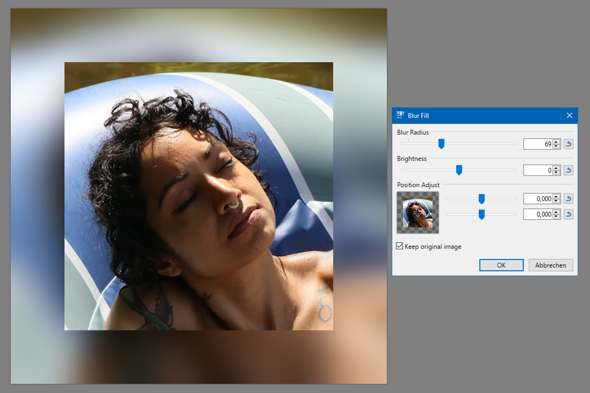Confirm the Blur Fill with OK
Image resolution: width=590 pixels, height=393 pixels.
pos(501,265)
